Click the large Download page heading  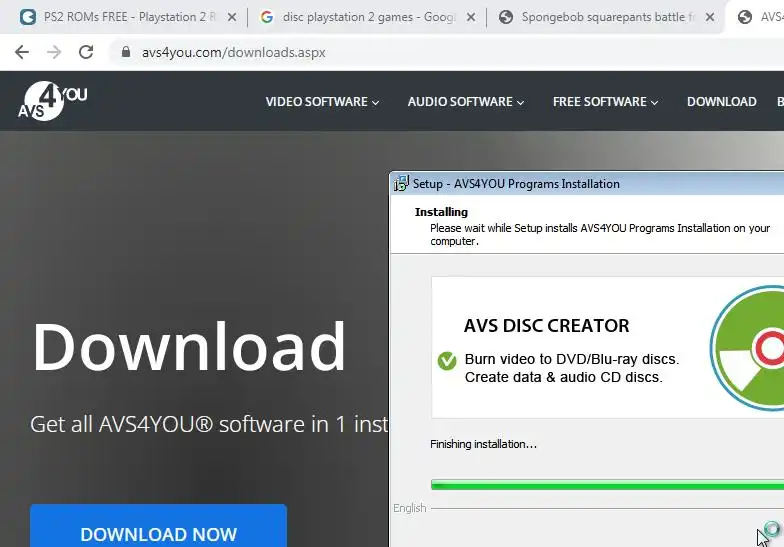(x=189, y=346)
